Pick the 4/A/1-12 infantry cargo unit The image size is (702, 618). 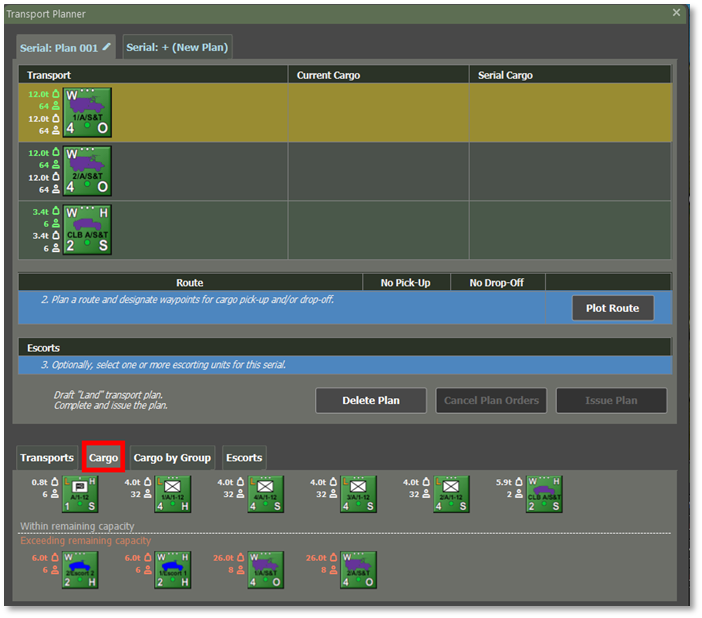coord(266,495)
